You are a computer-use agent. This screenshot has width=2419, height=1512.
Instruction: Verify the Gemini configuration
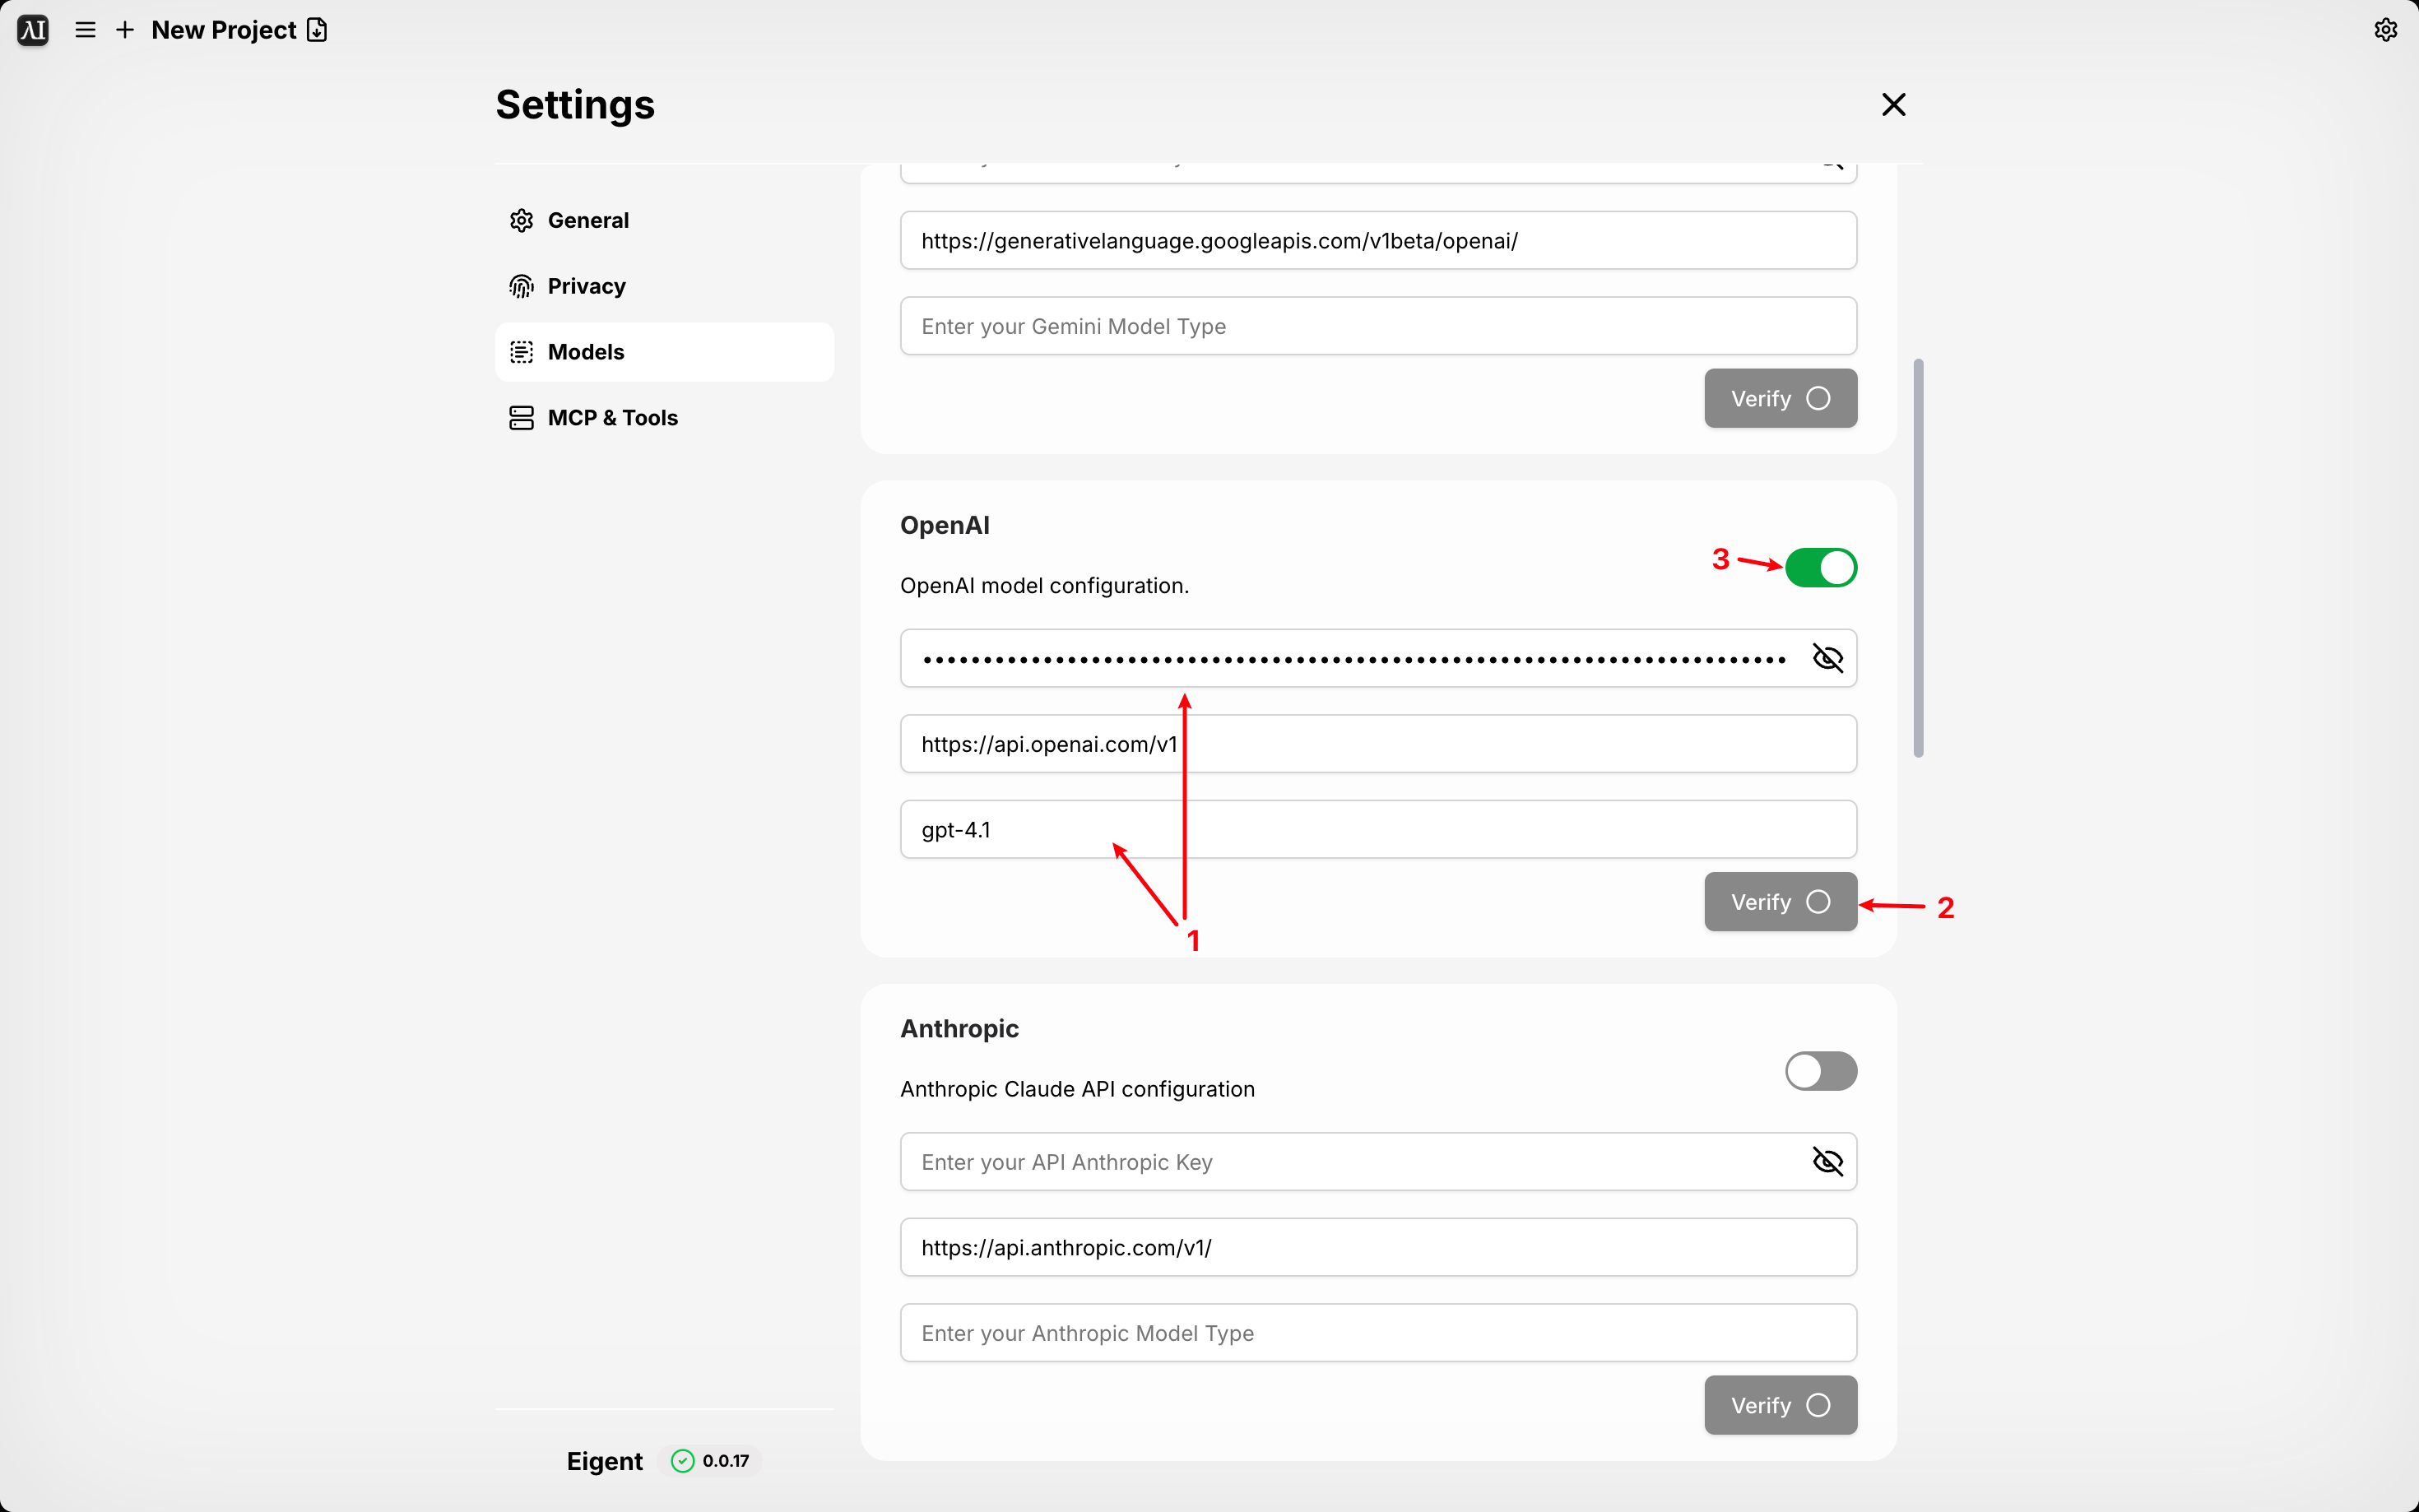pos(1780,398)
